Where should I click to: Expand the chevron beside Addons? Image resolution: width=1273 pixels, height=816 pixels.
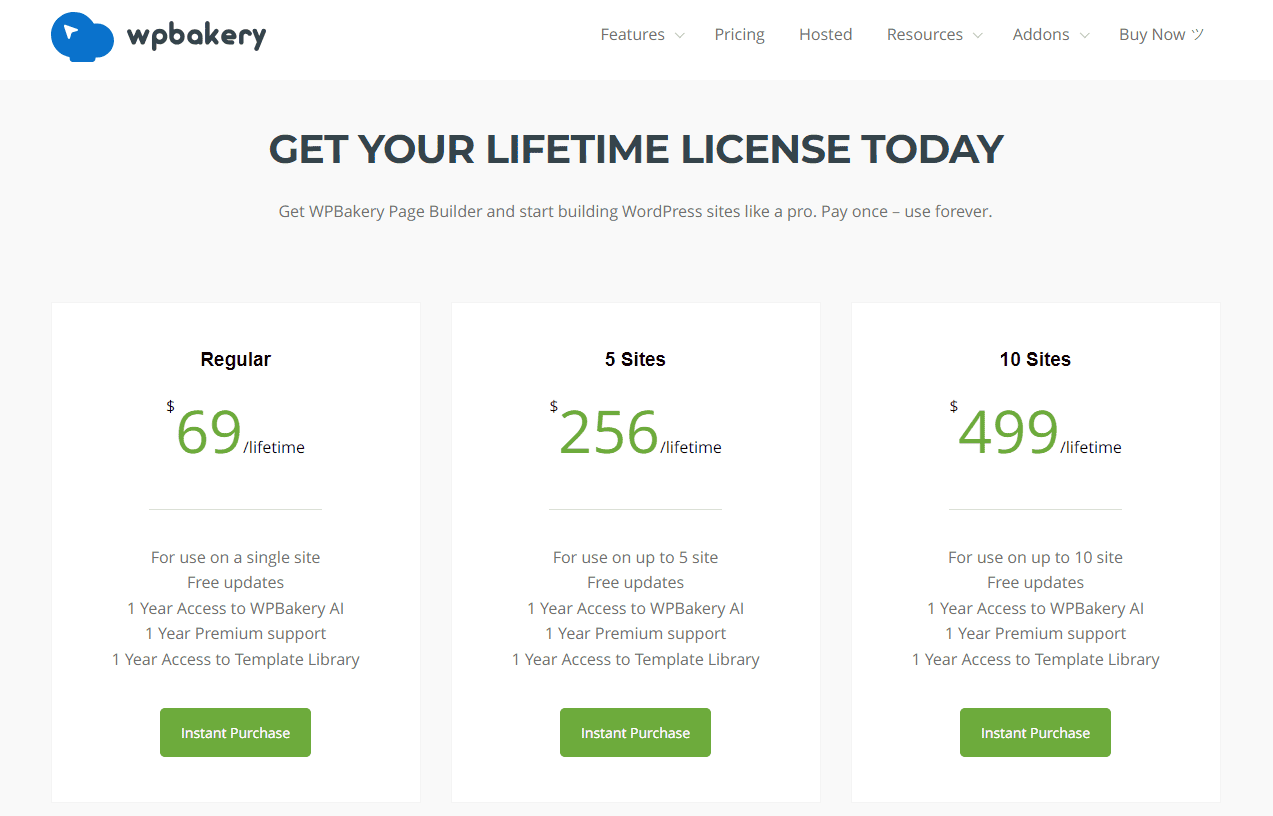pyautogui.click(x=1084, y=36)
